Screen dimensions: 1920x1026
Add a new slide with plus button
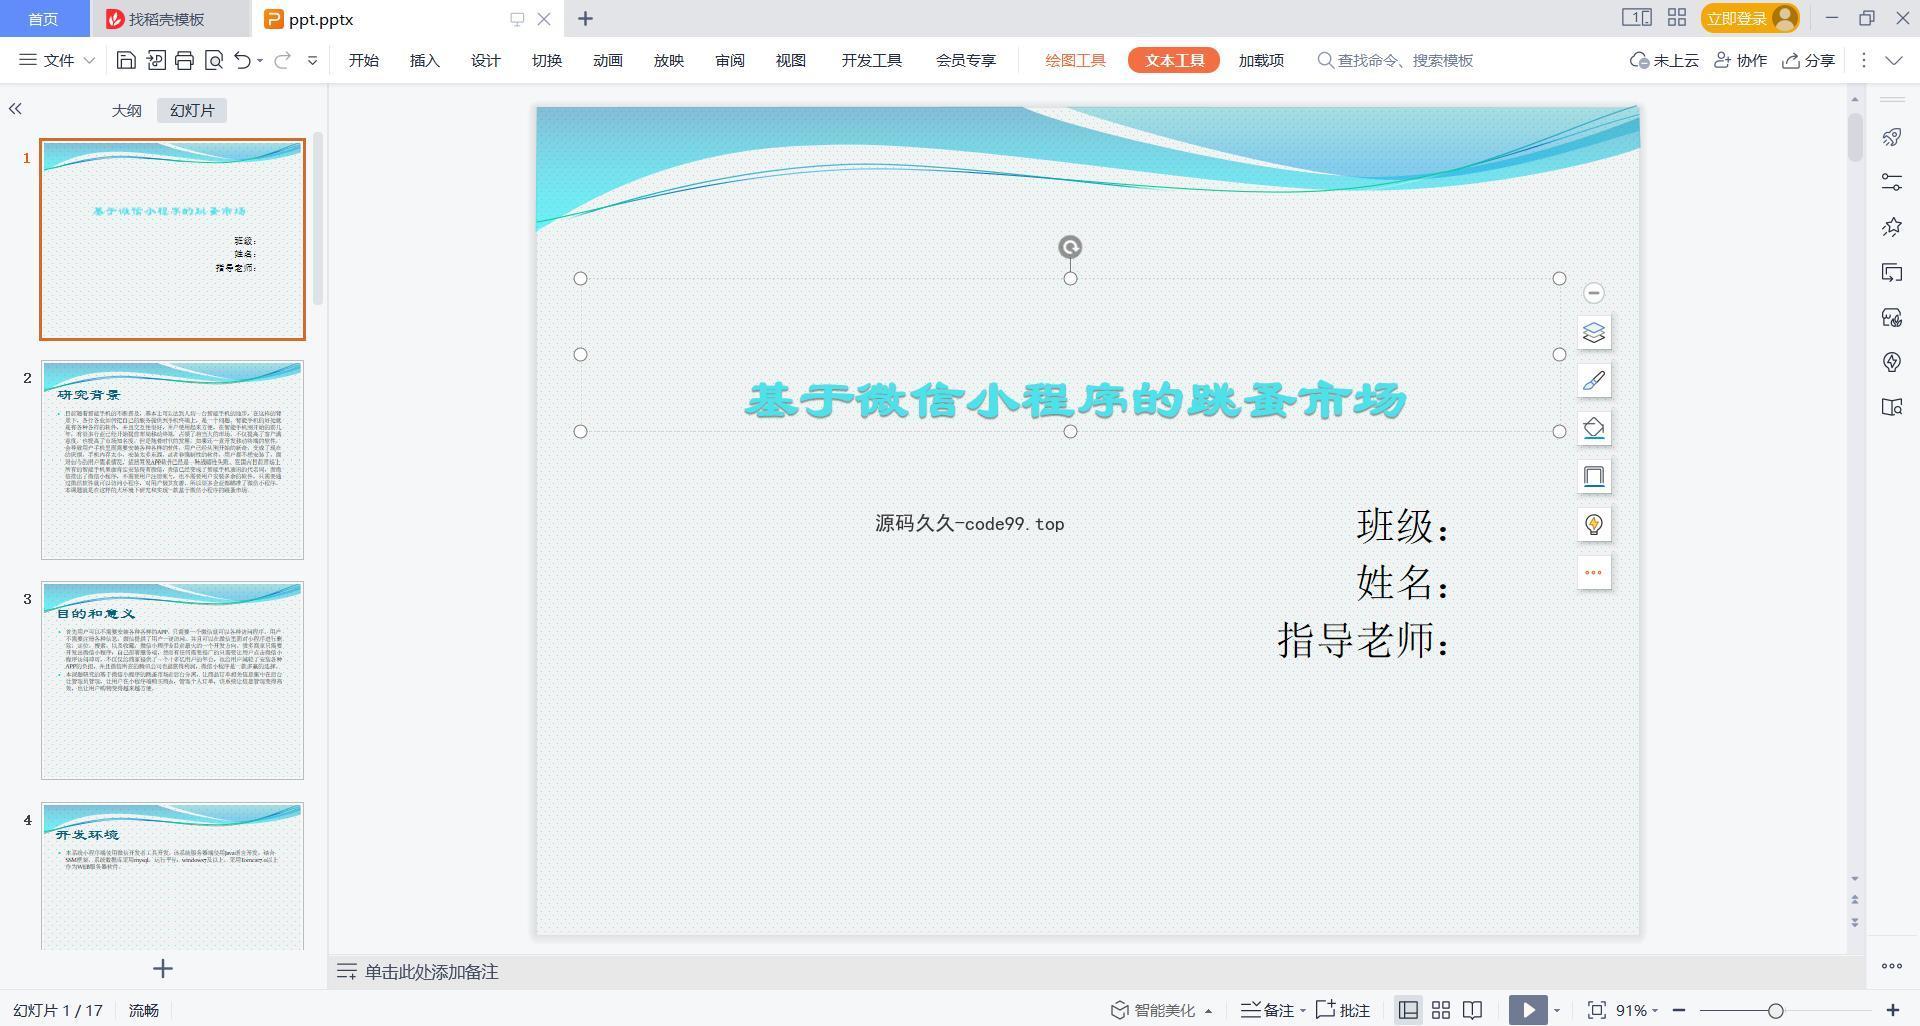click(163, 968)
